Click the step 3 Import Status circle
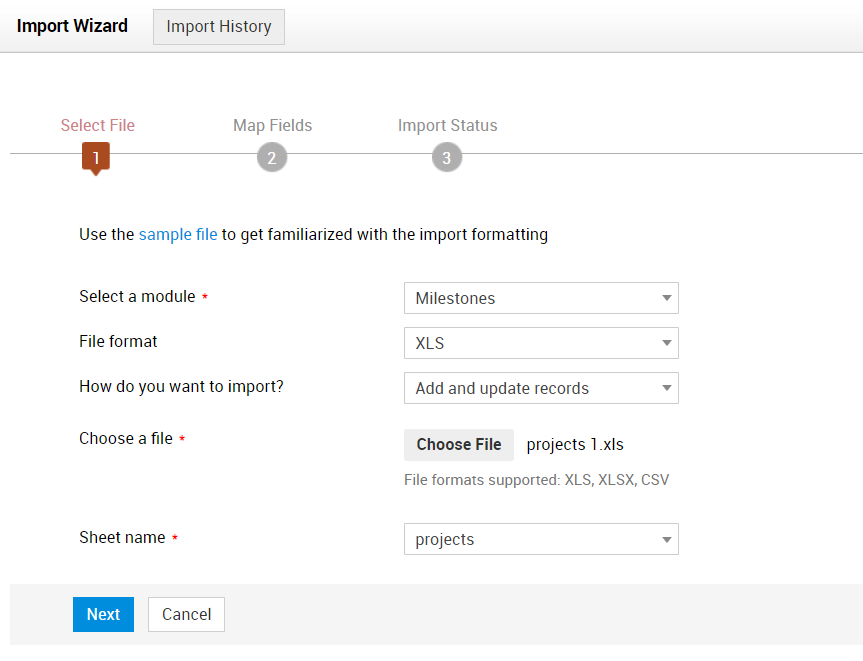The height and width of the screenshot is (661, 863). pos(447,157)
